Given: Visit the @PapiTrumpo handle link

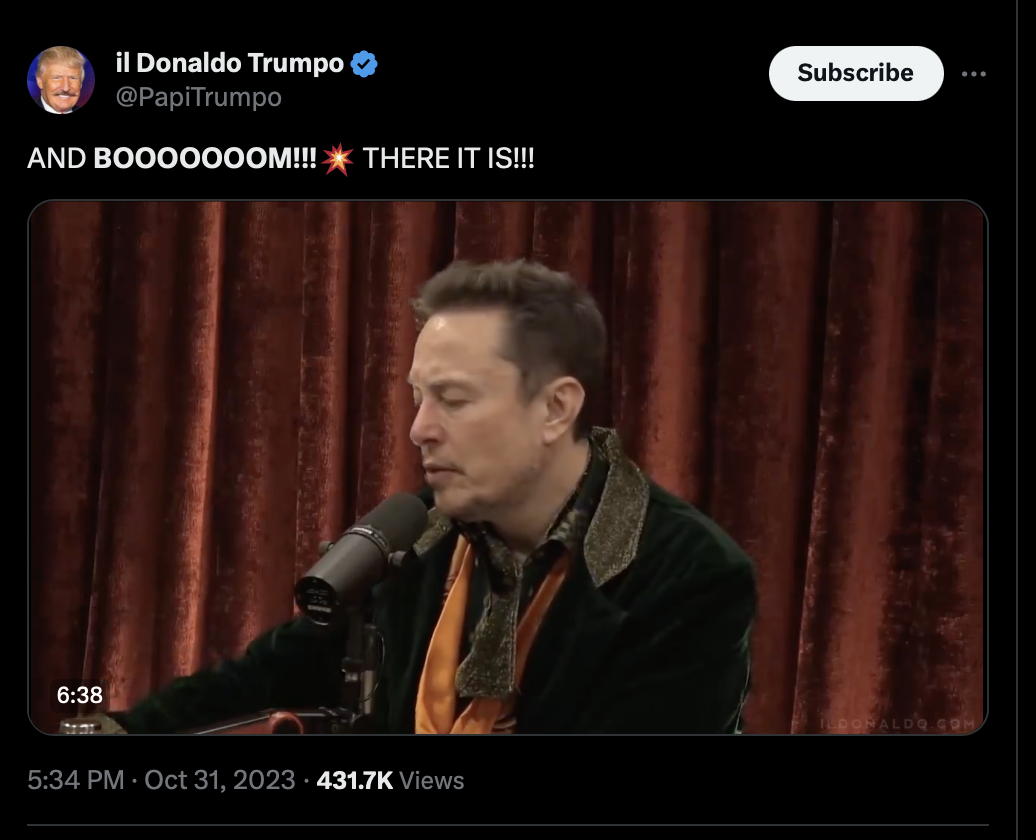Looking at the screenshot, I should (198, 97).
